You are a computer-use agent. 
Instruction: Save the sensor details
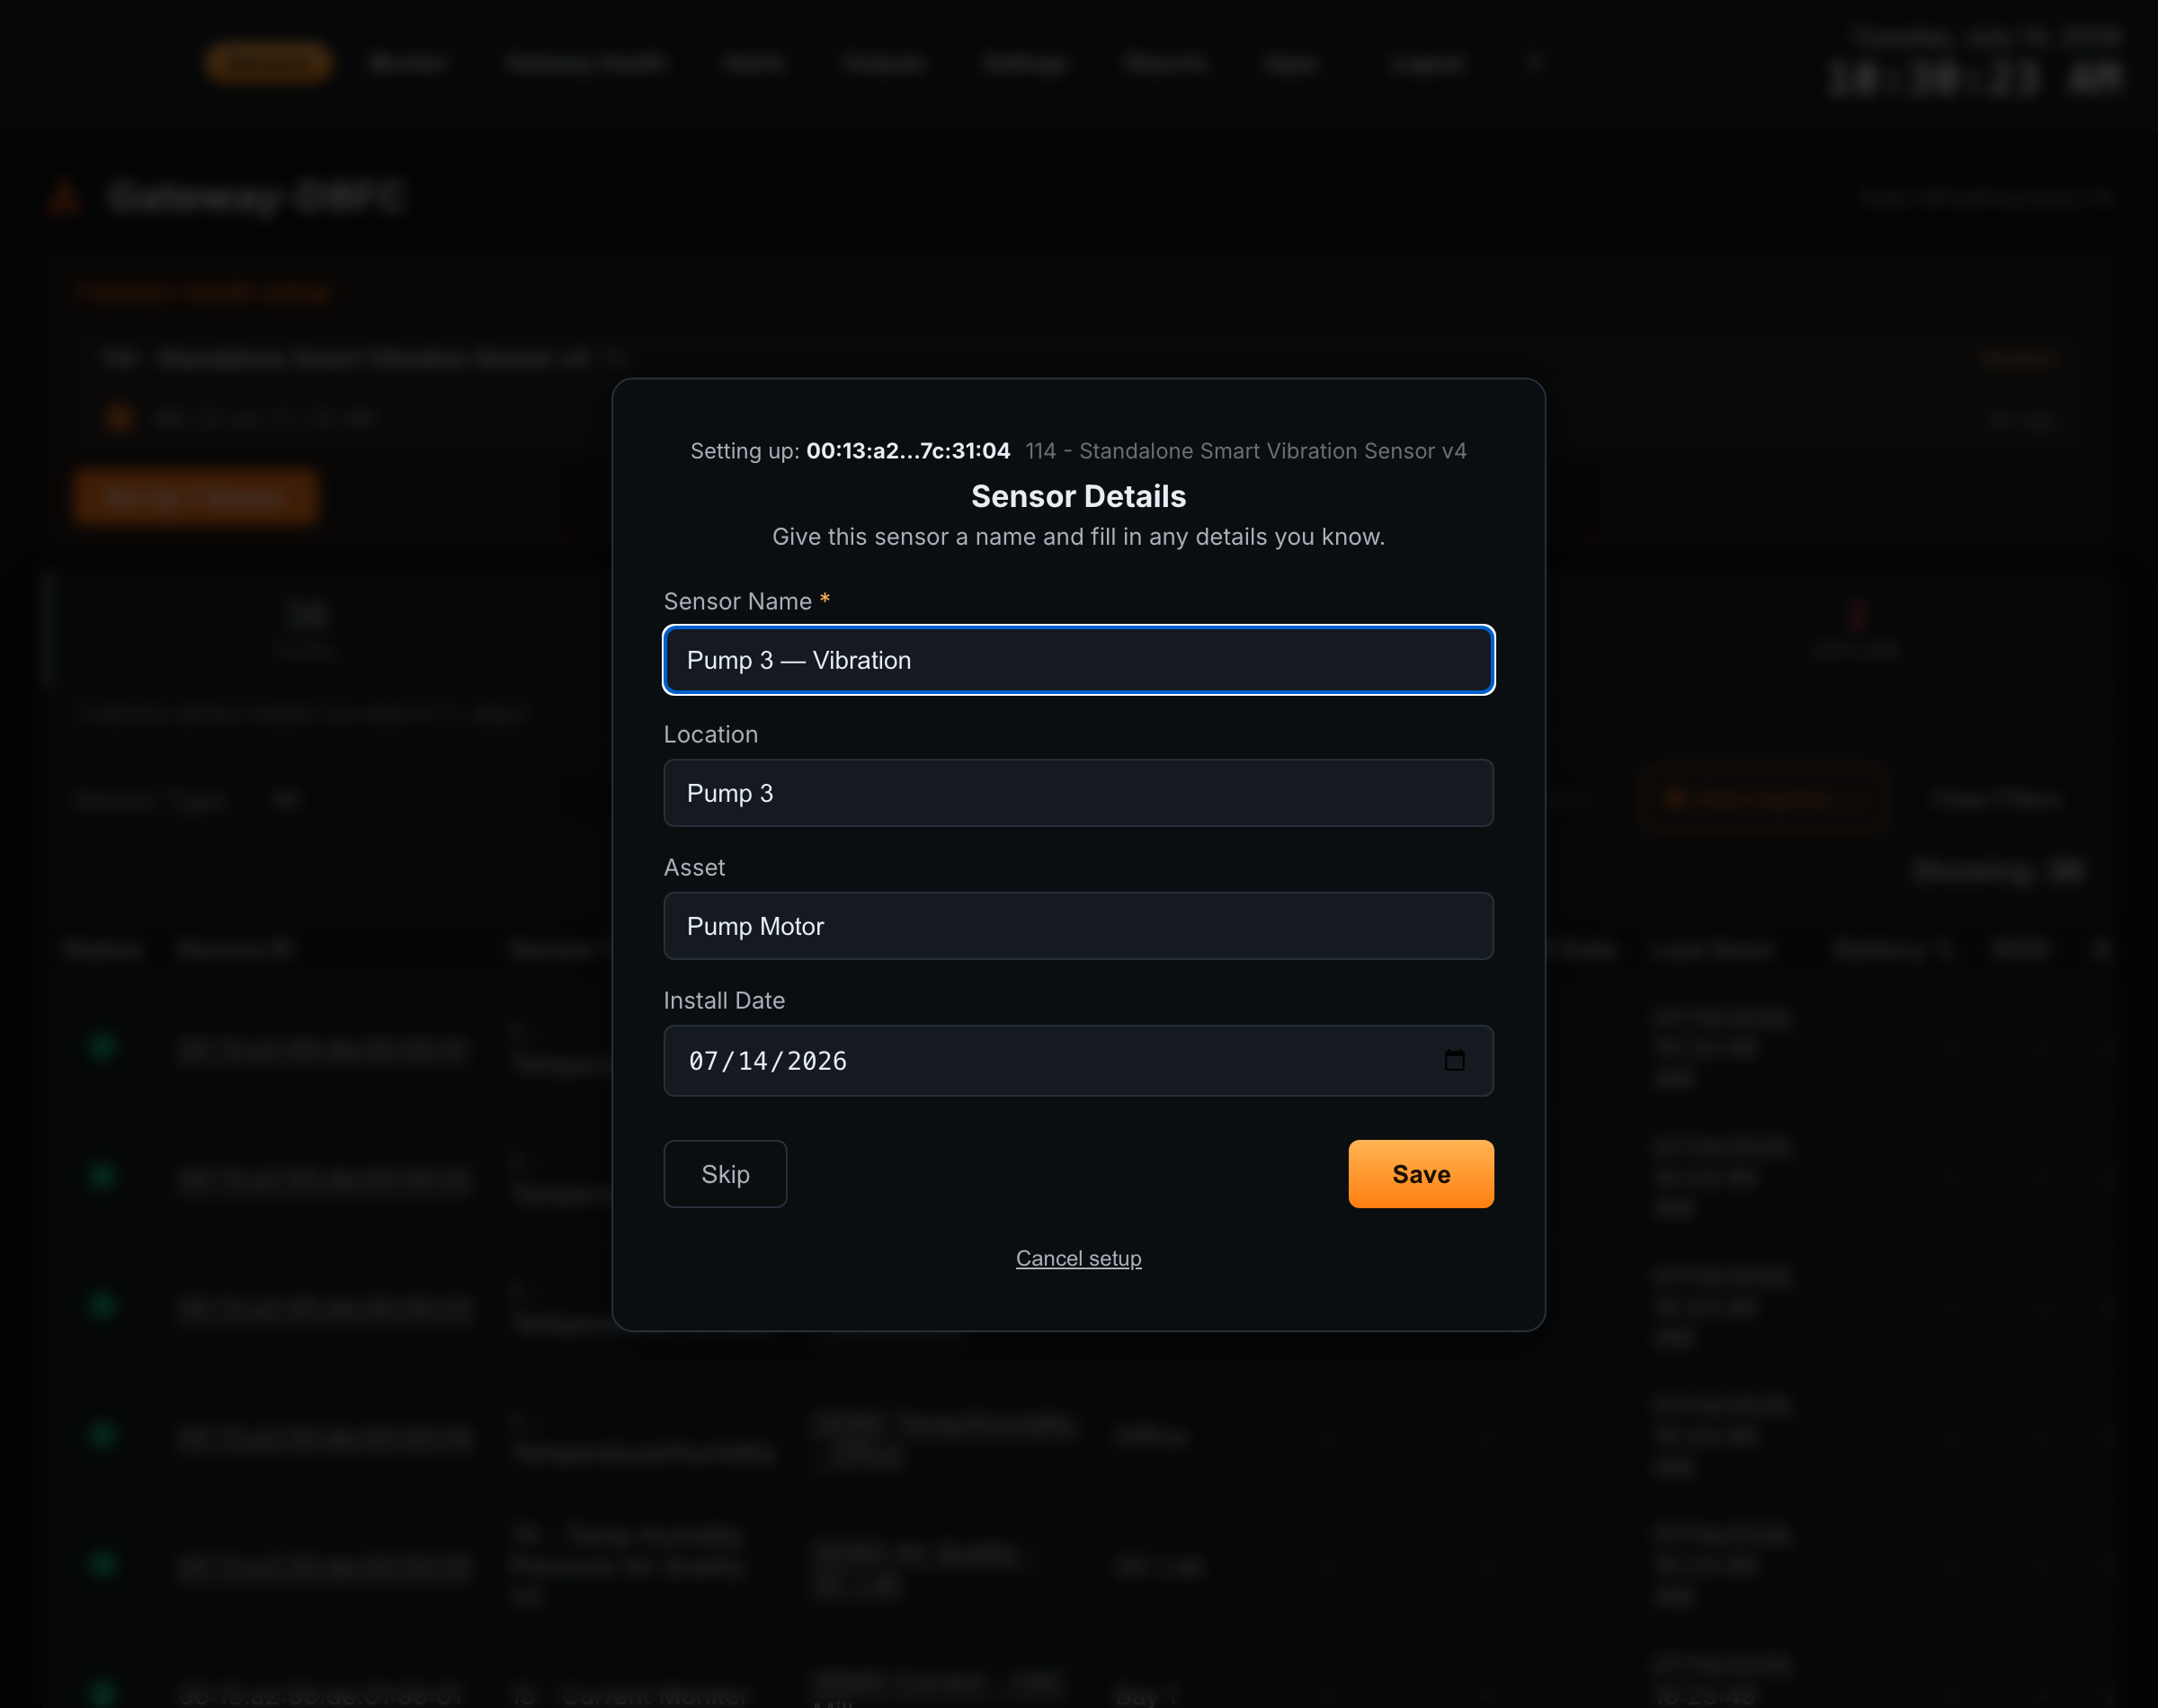[x=1421, y=1174]
